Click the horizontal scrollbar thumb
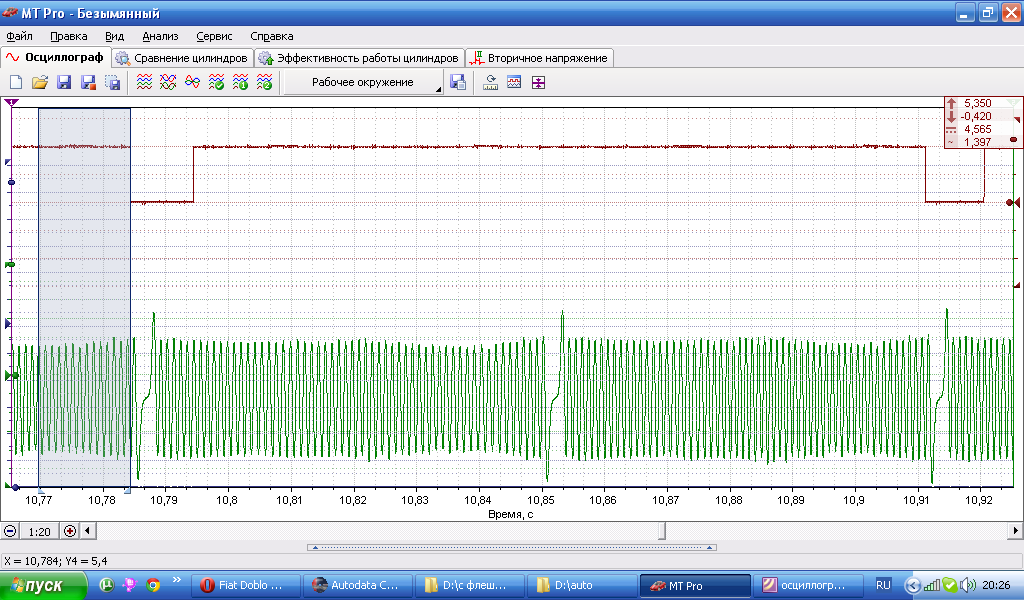Screen dimensions: 1024x600 click(662, 531)
